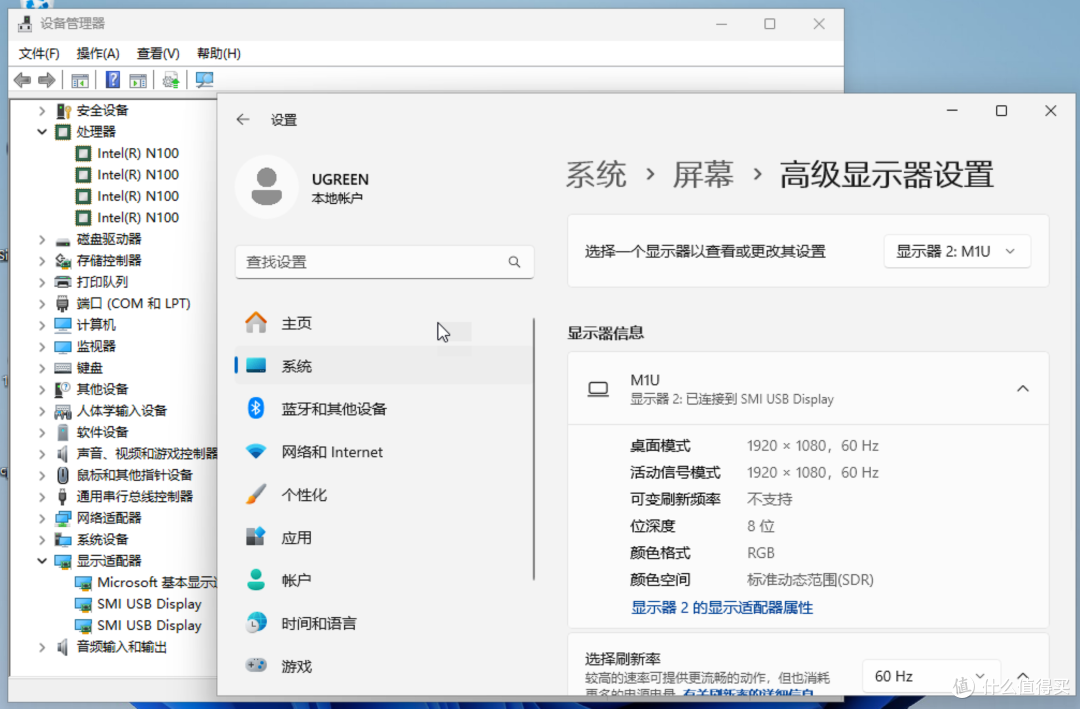The width and height of the screenshot is (1080, 709).
Task: Click the Settings sidebar vertical scrollbar
Action: (x=534, y=449)
